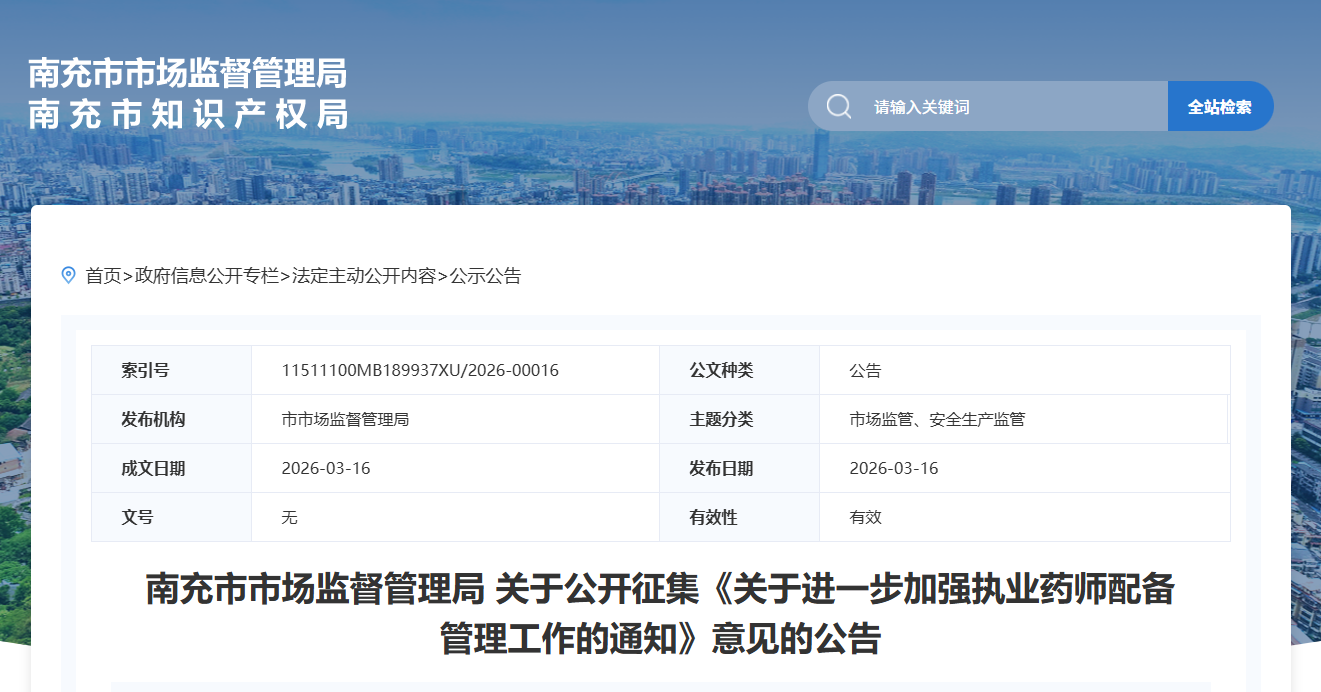
Task: Click the 成文日期 value 2026-03-16
Action: [x=326, y=469]
